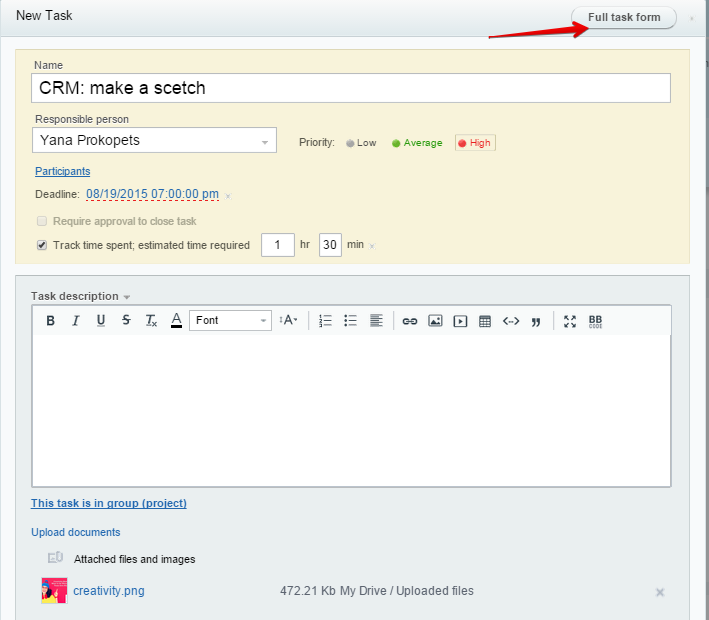This screenshot has height=620, width=709.
Task: Toggle bold formatting in description editor
Action: coord(51,321)
